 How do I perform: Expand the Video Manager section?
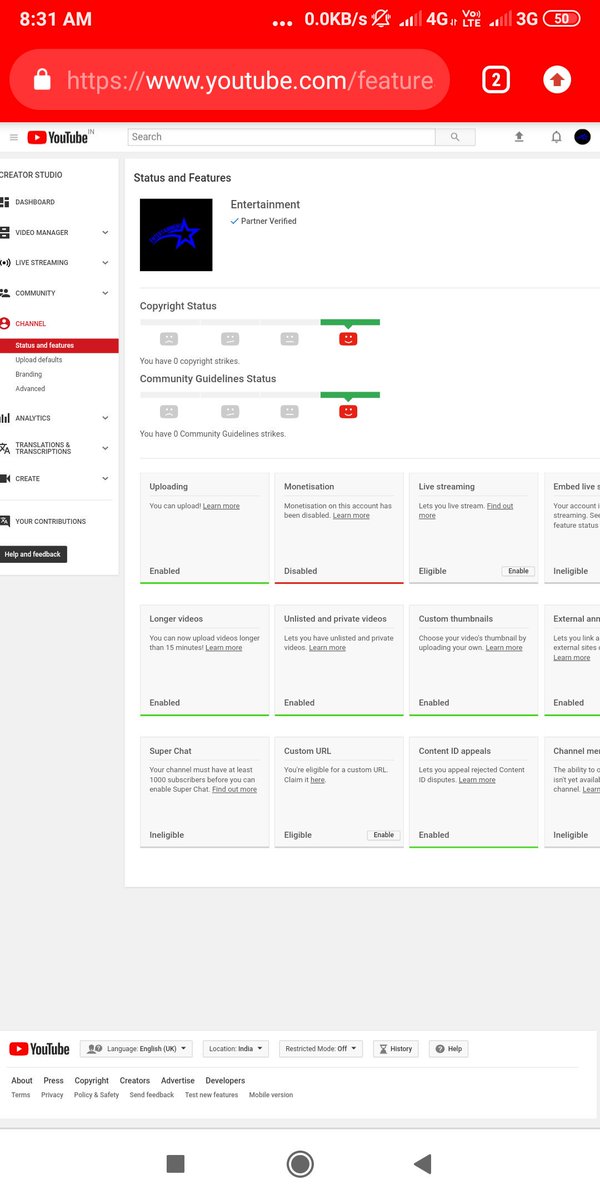click(x=54, y=232)
